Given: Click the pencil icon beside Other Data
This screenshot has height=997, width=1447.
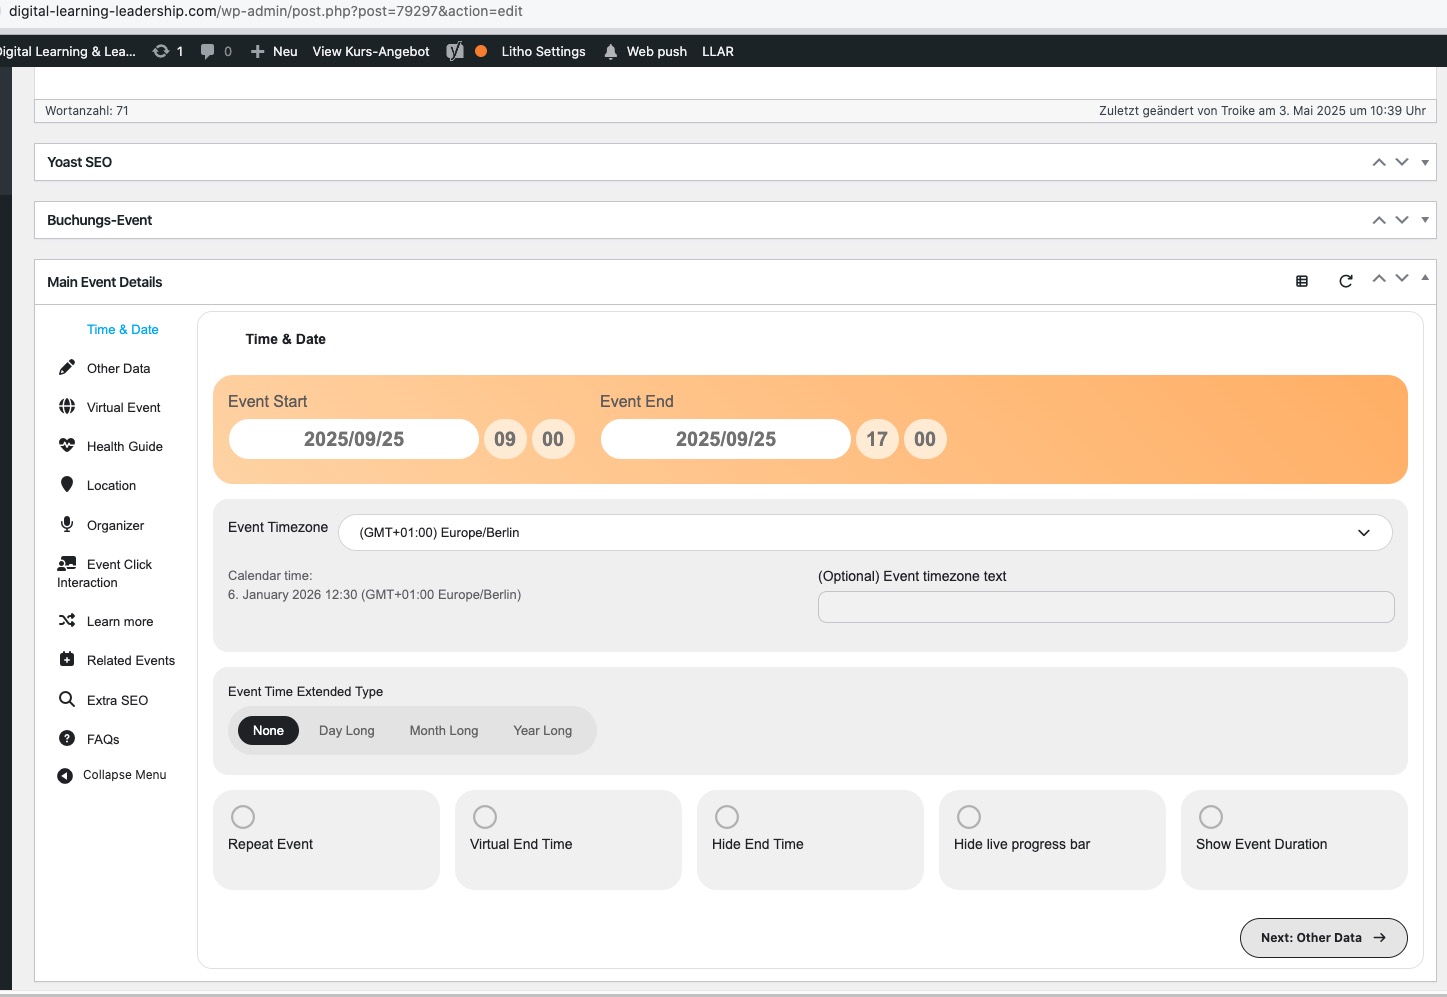Looking at the screenshot, I should pyautogui.click(x=67, y=368).
